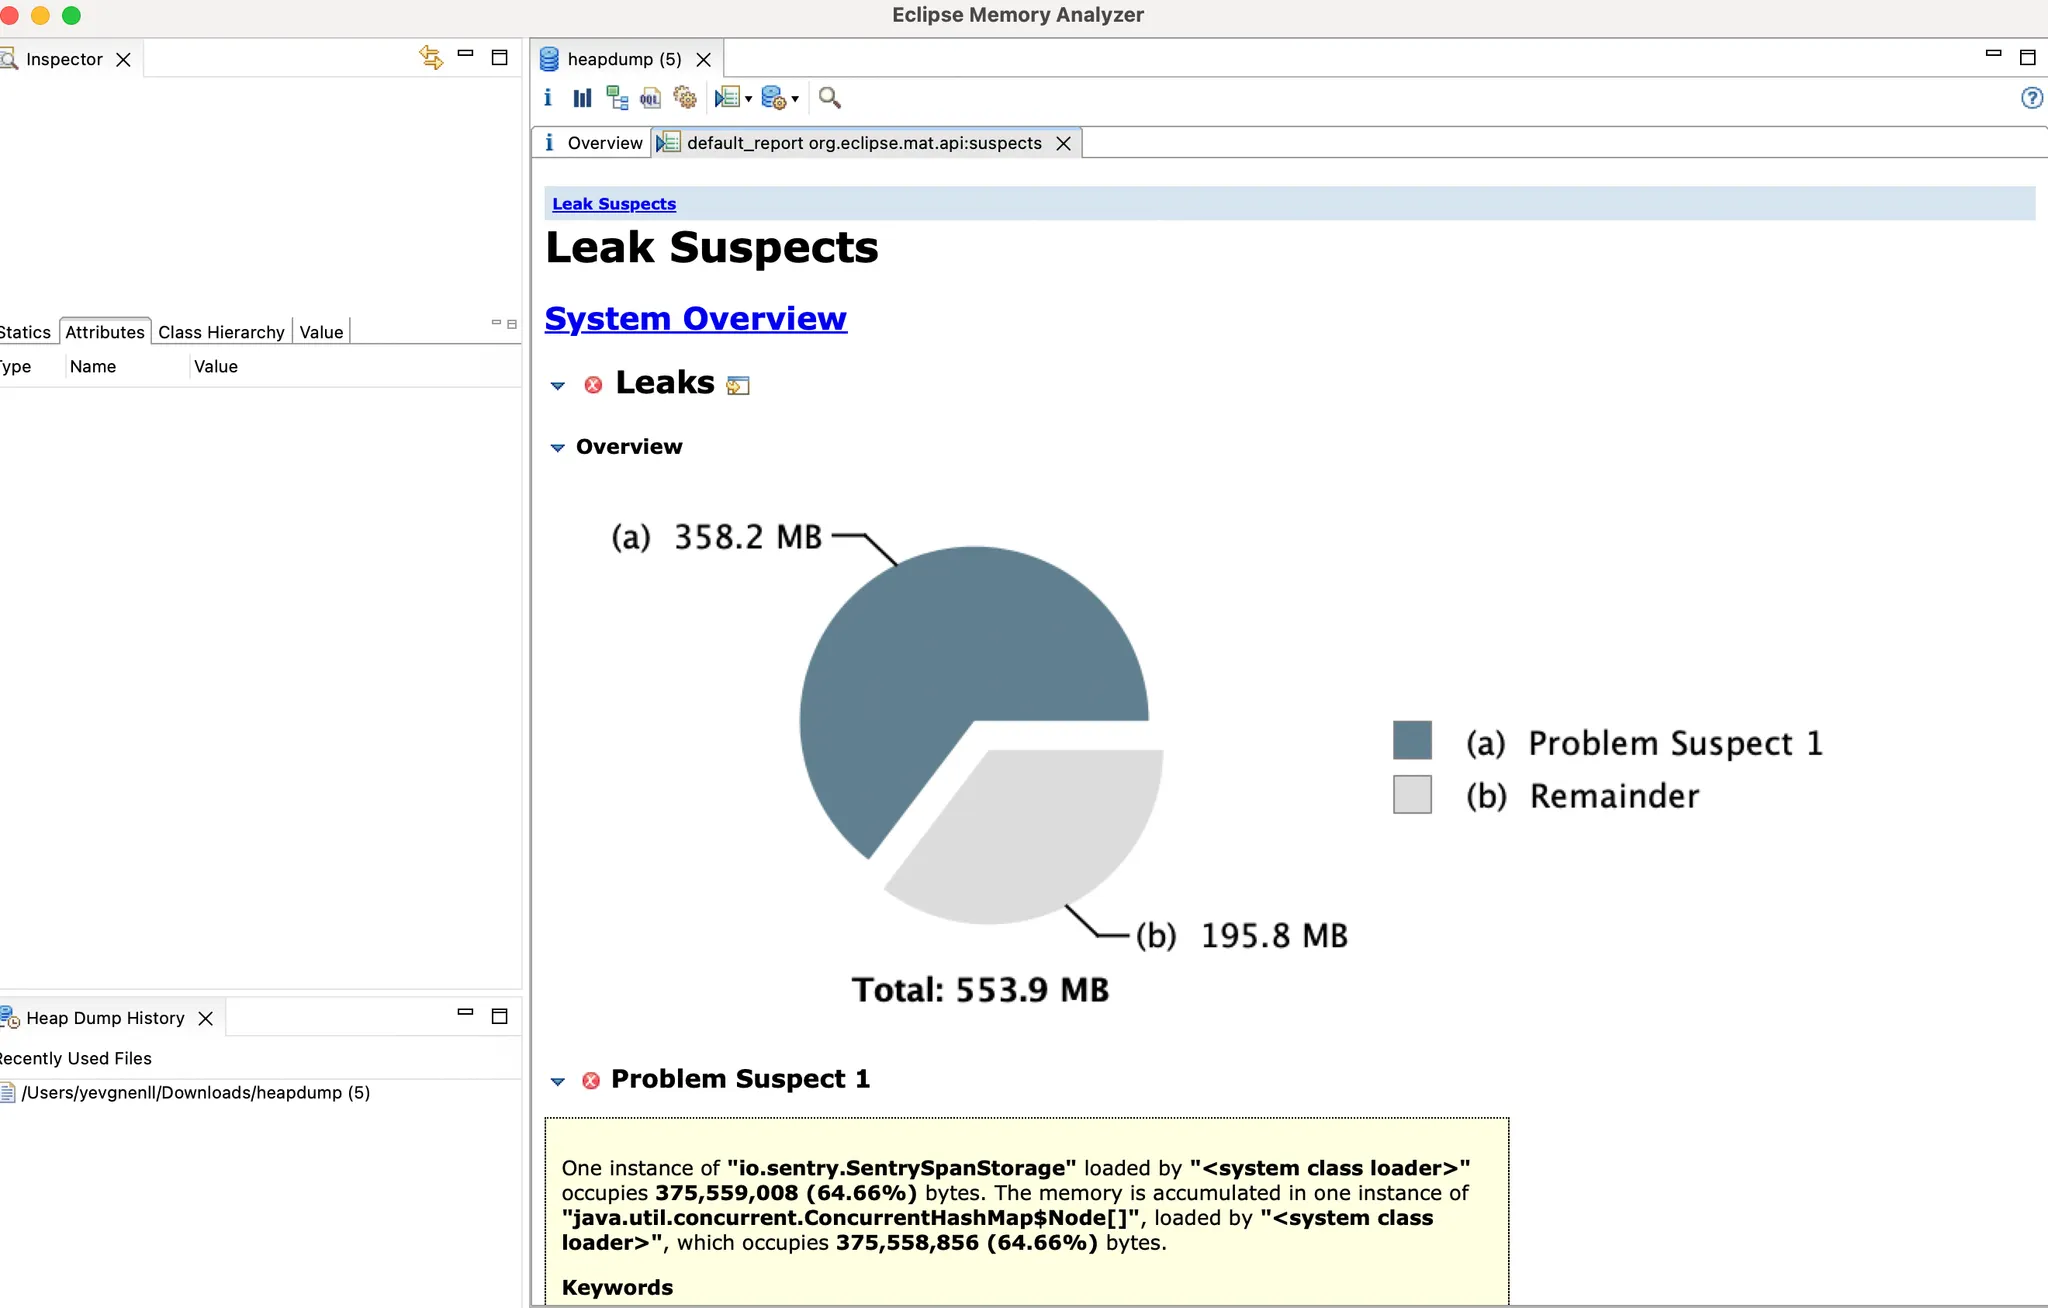2048x1308 pixels.
Task: Open the Overview info toolbar icon
Action: point(547,98)
